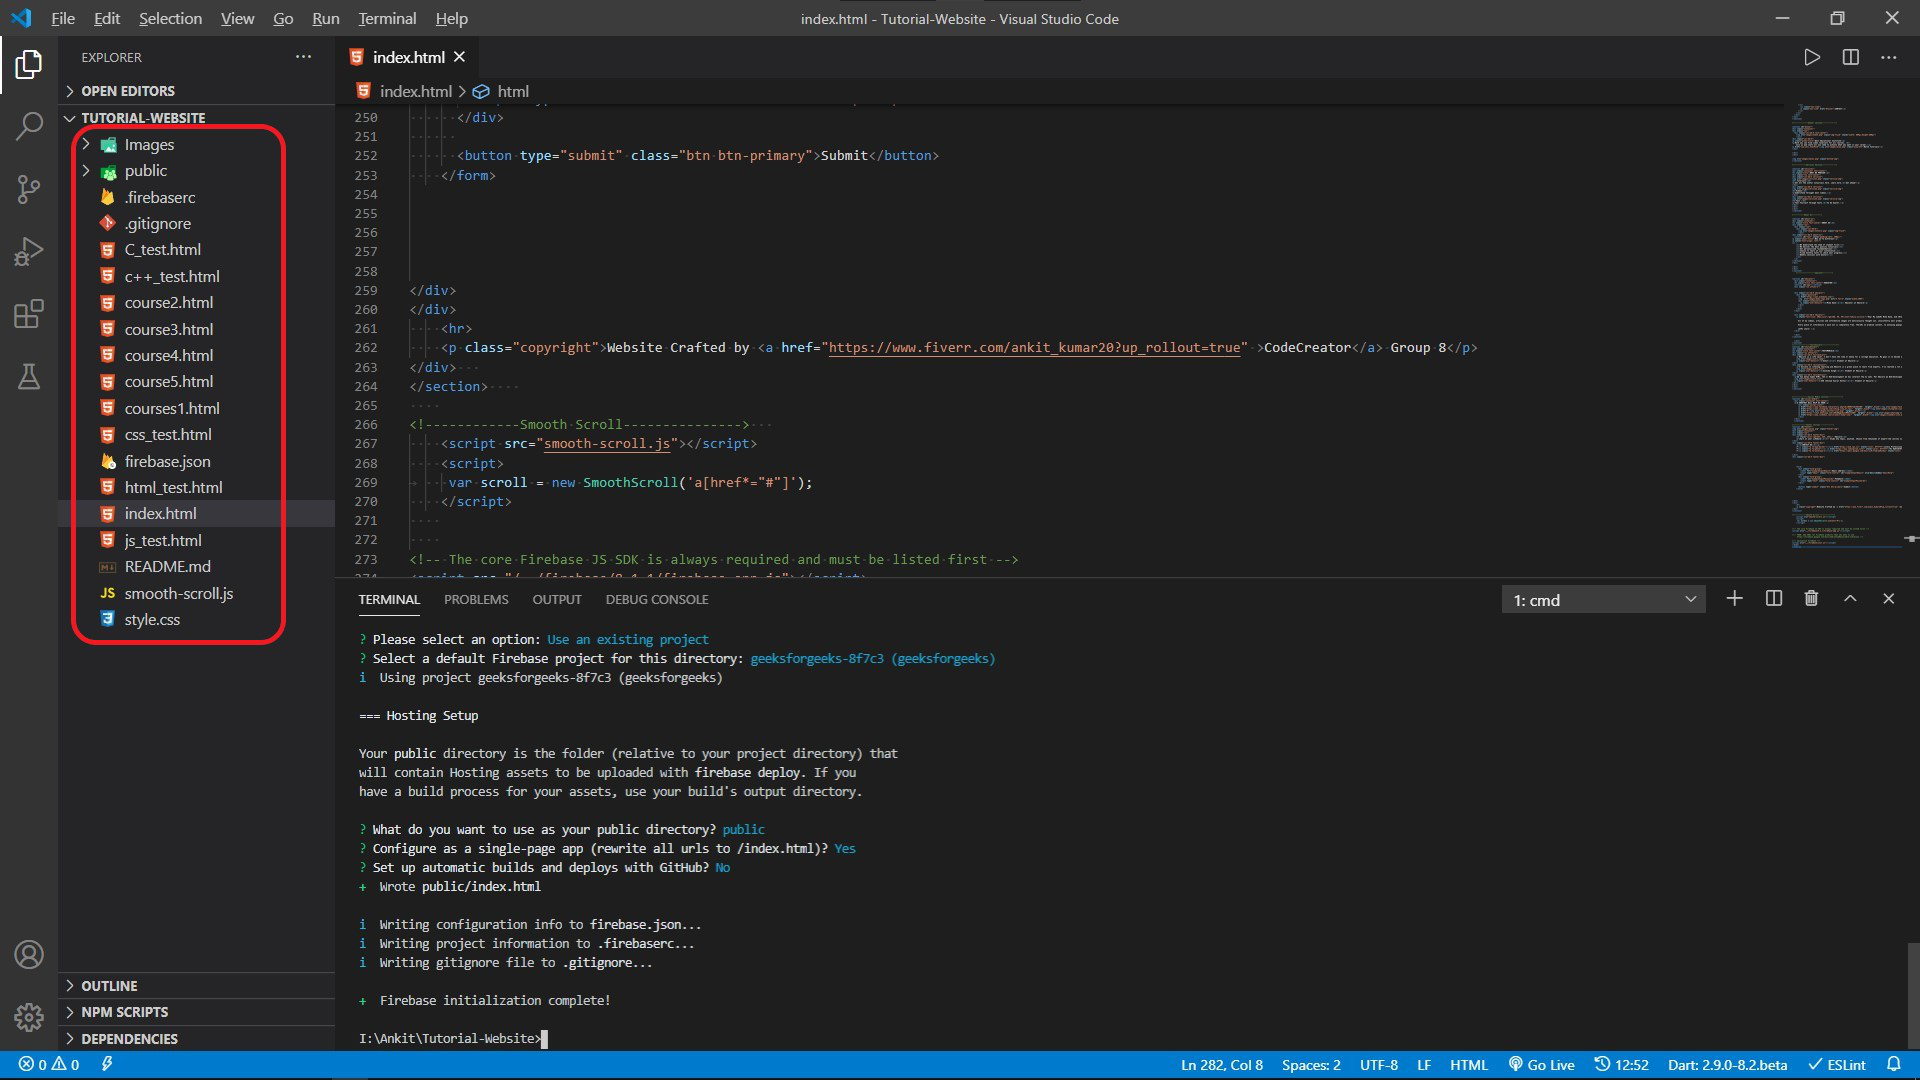
Task: Open the Extensions view icon
Action: 29,314
